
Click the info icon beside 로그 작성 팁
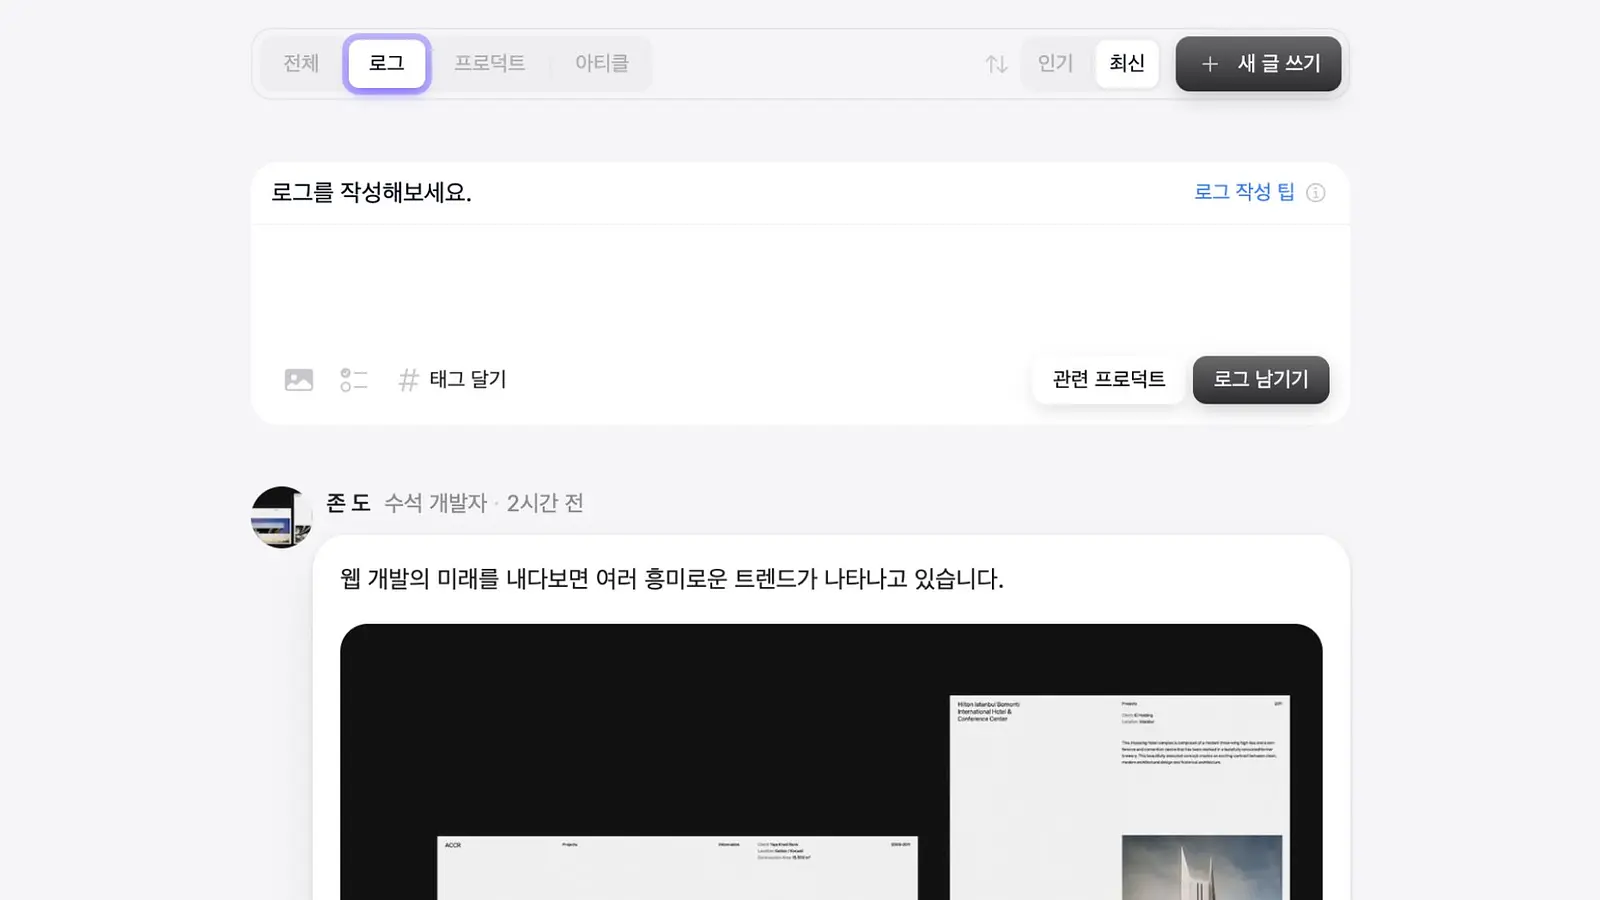pos(1316,193)
